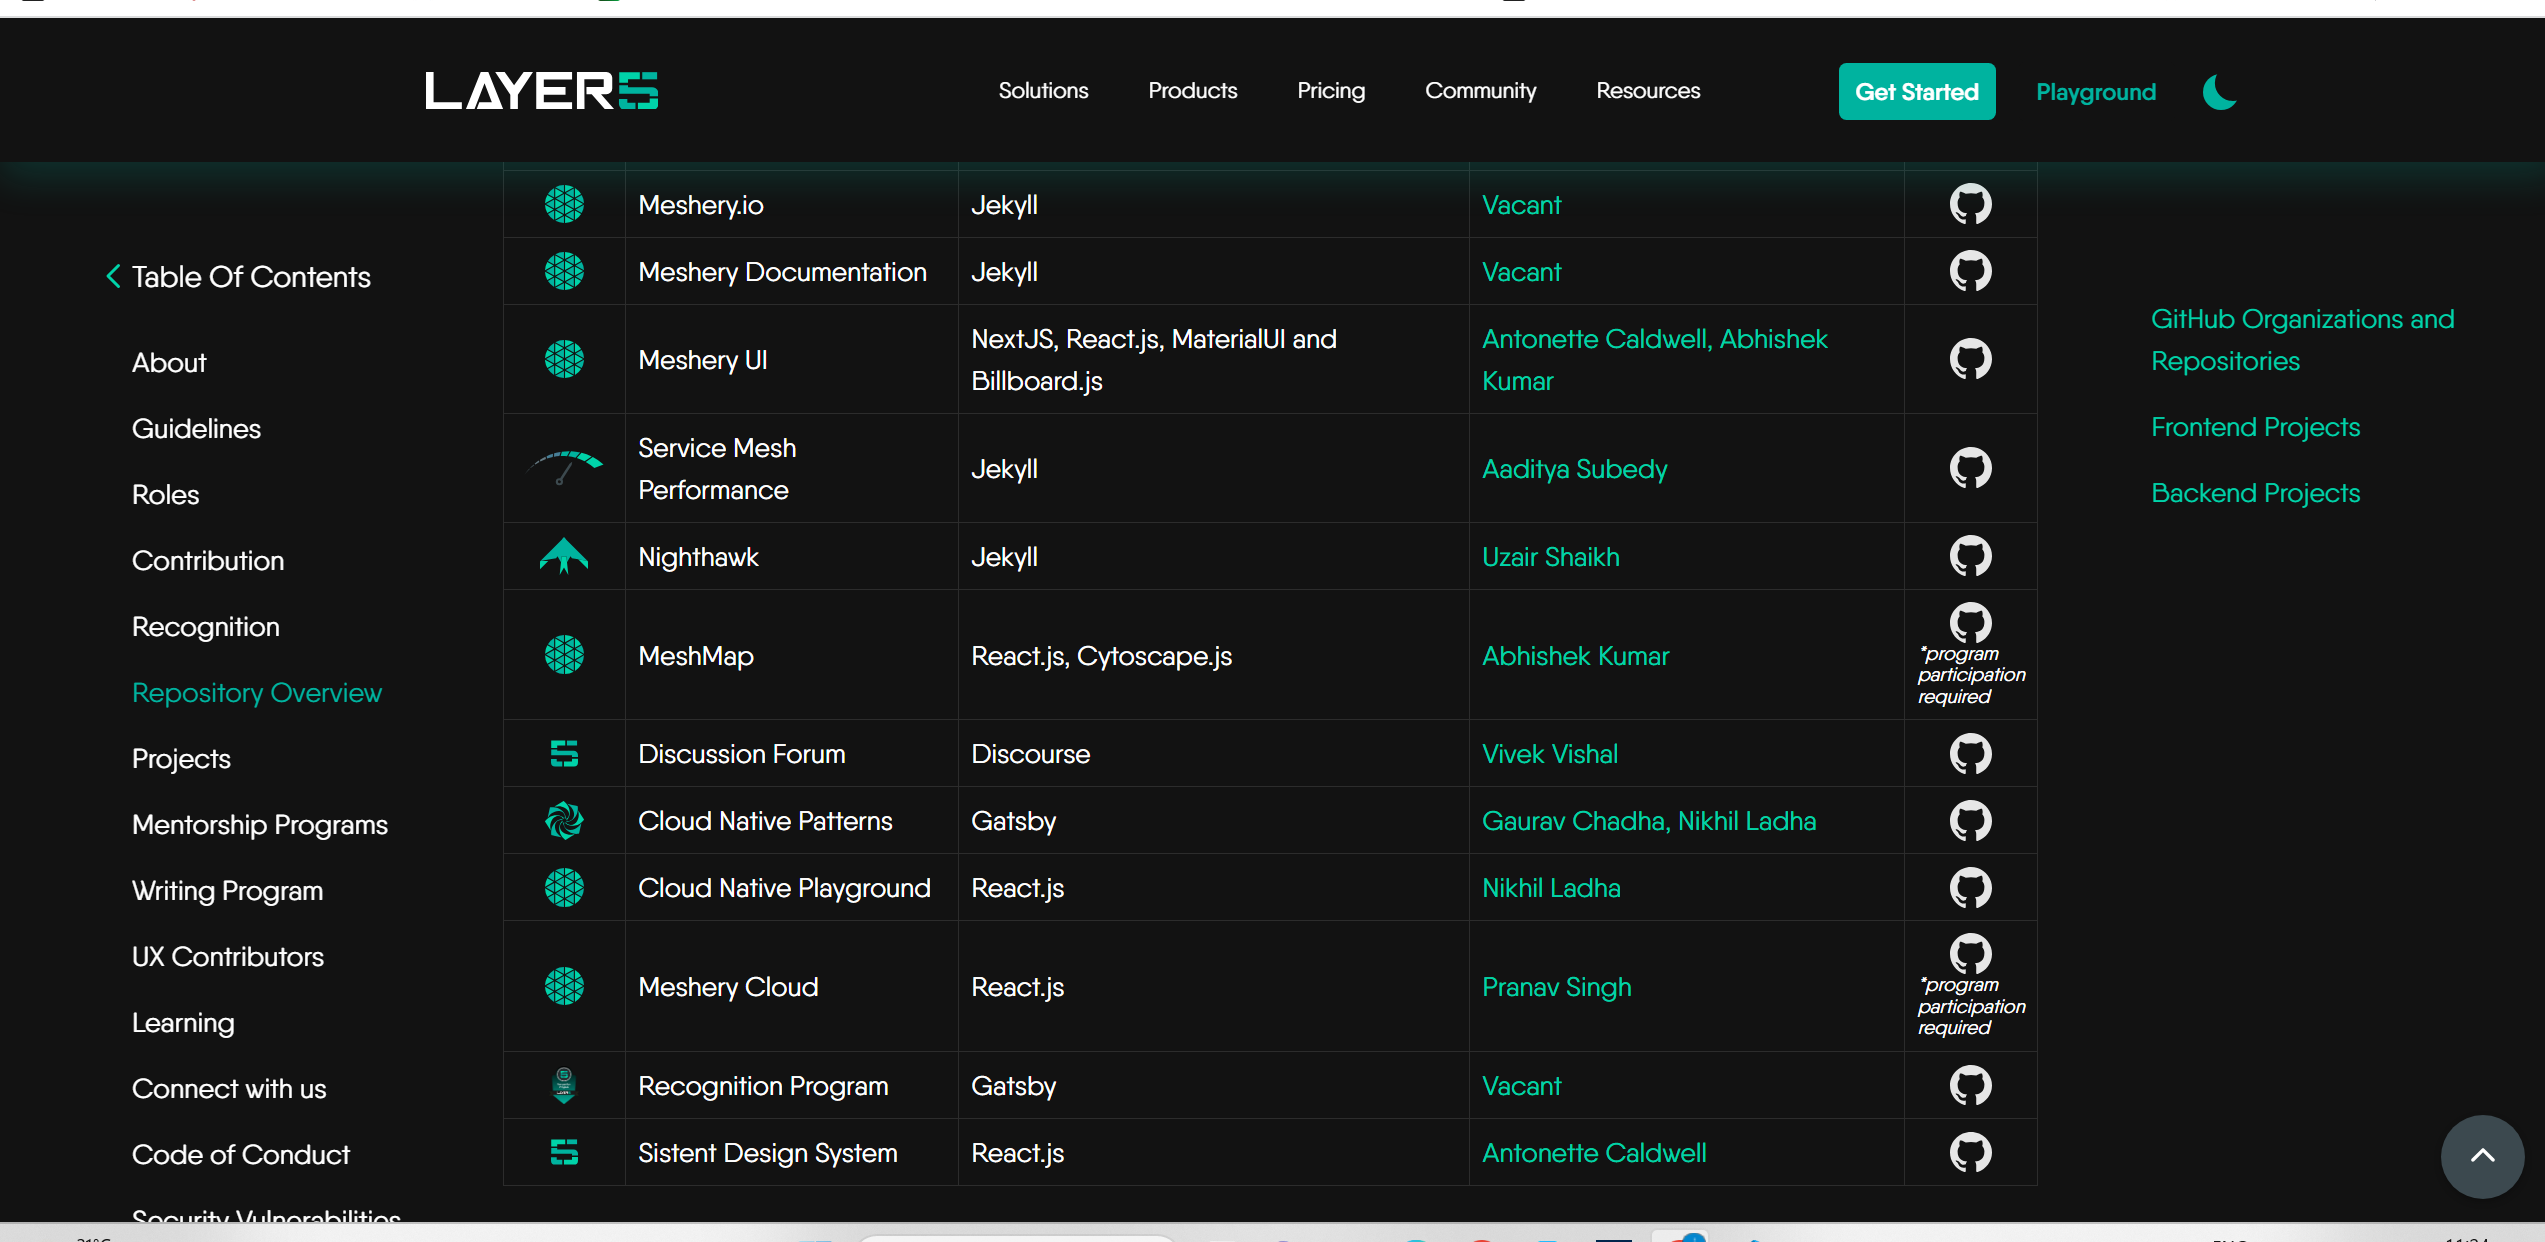Open the Solutions menu
The width and height of the screenshot is (2545, 1242).
pos(1043,90)
